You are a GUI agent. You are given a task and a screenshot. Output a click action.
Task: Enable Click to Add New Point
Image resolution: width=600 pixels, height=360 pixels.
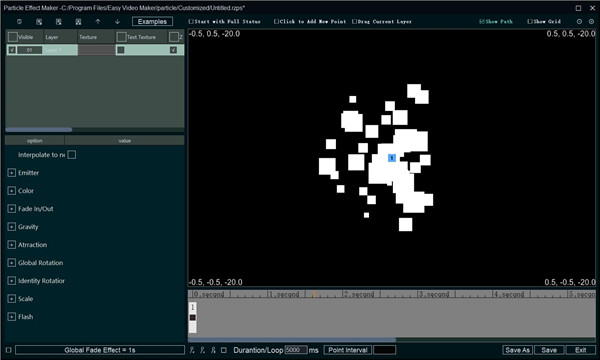276,21
